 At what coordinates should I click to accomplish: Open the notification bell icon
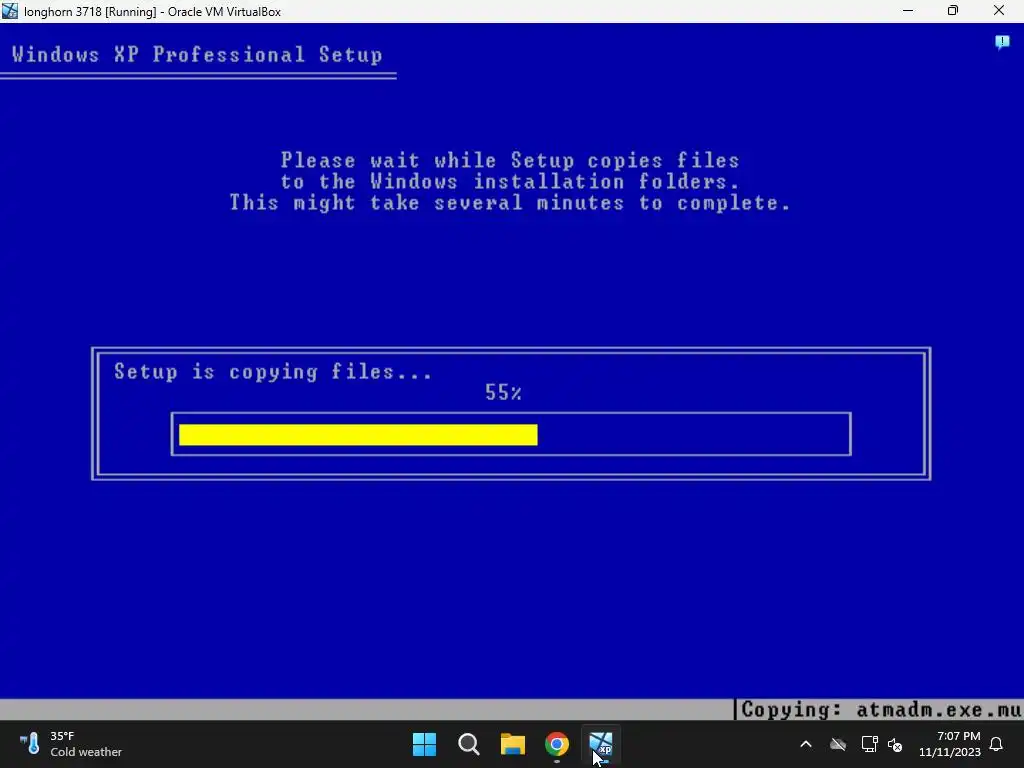(997, 744)
